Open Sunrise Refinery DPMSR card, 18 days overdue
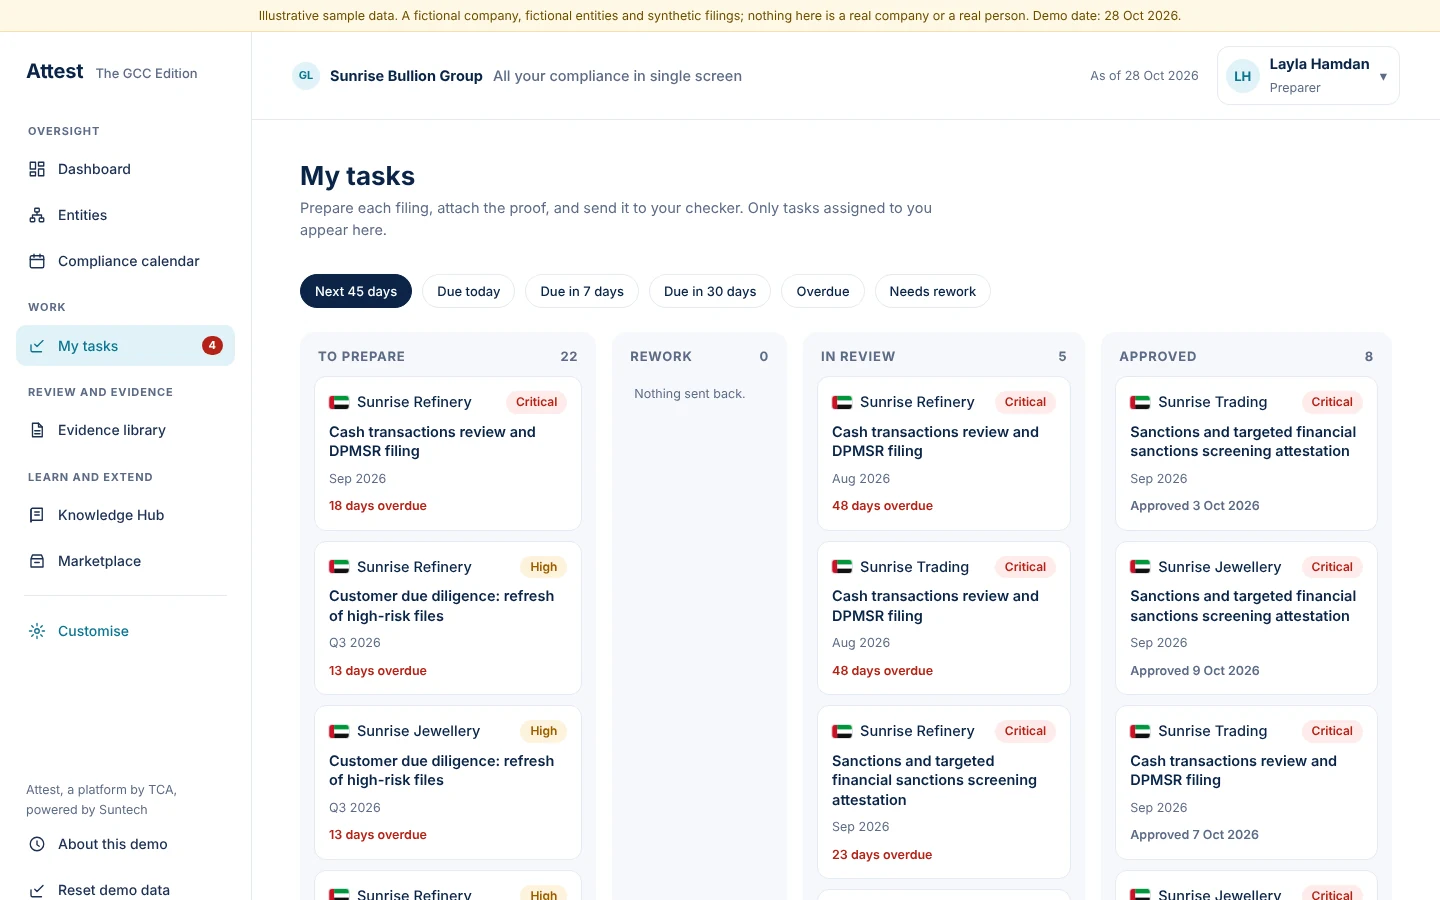This screenshot has width=1440, height=900. coord(448,454)
